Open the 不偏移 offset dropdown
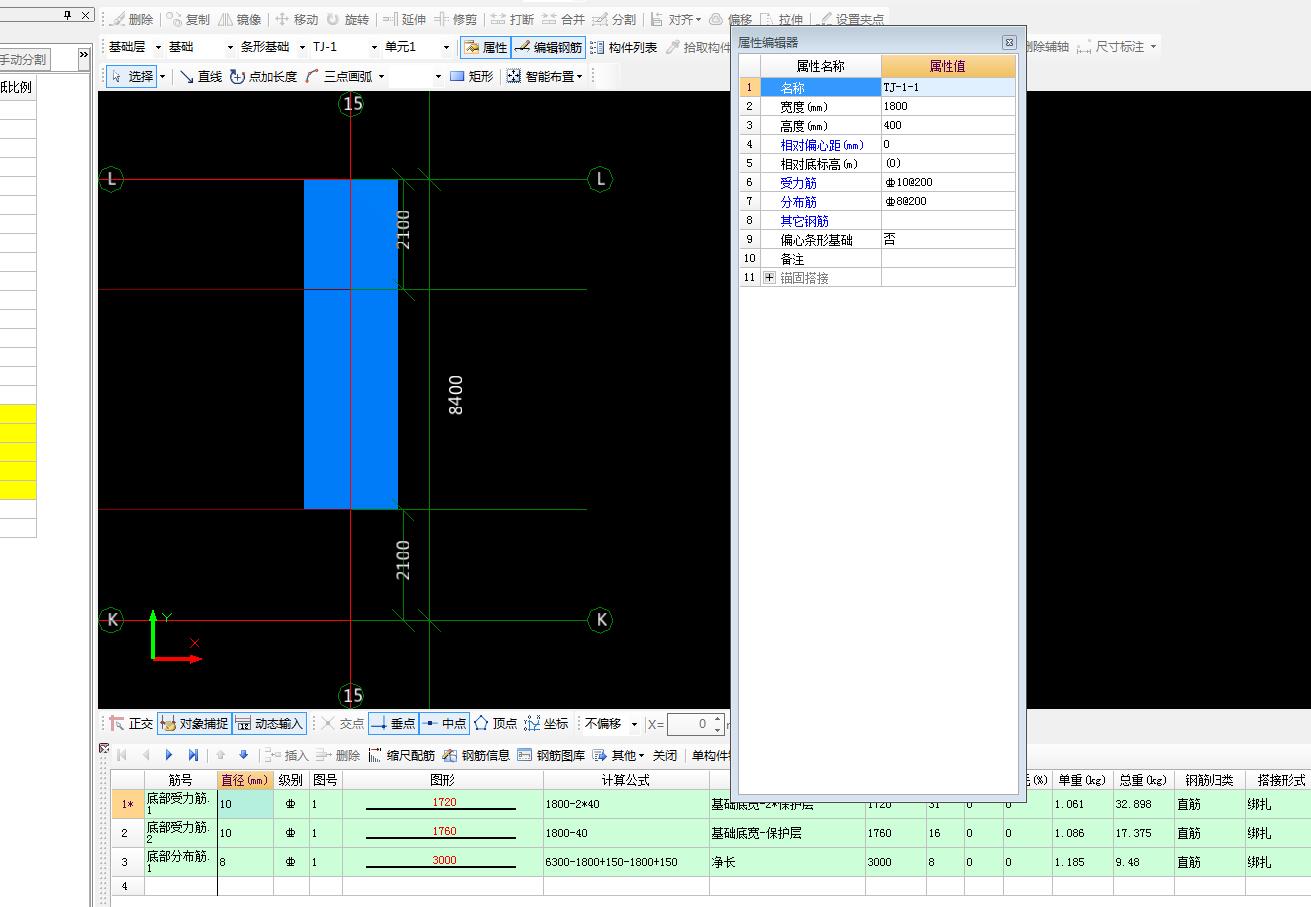 click(x=612, y=724)
